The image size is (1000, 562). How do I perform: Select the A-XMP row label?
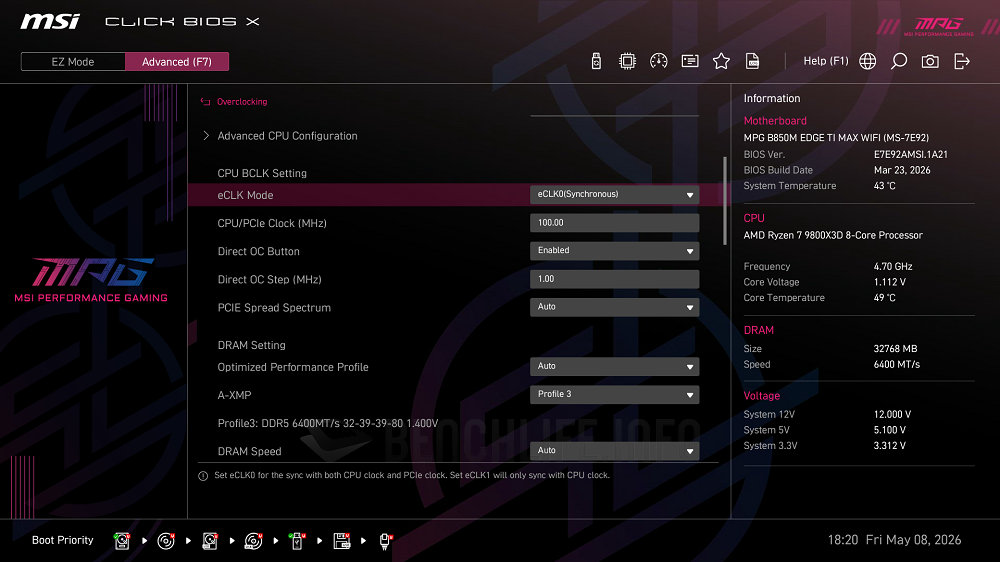pyautogui.click(x=234, y=395)
